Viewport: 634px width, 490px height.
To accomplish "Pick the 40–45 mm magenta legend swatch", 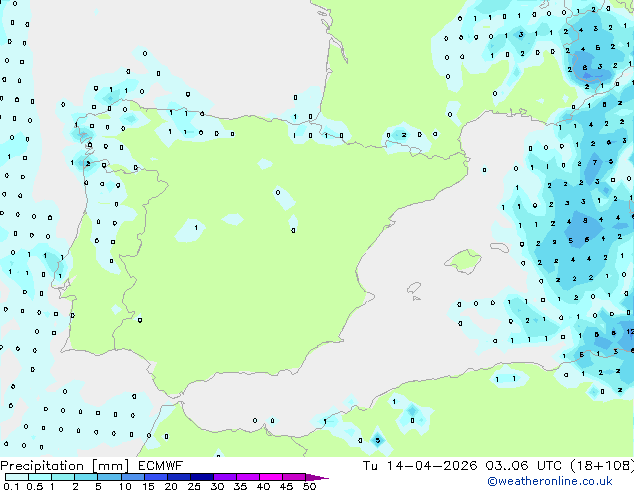I will pos(271,477).
